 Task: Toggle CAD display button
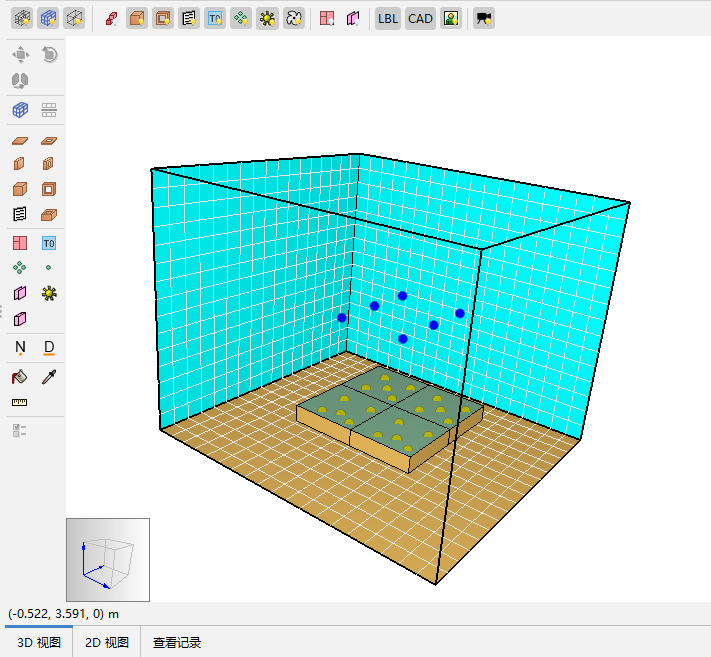420,18
